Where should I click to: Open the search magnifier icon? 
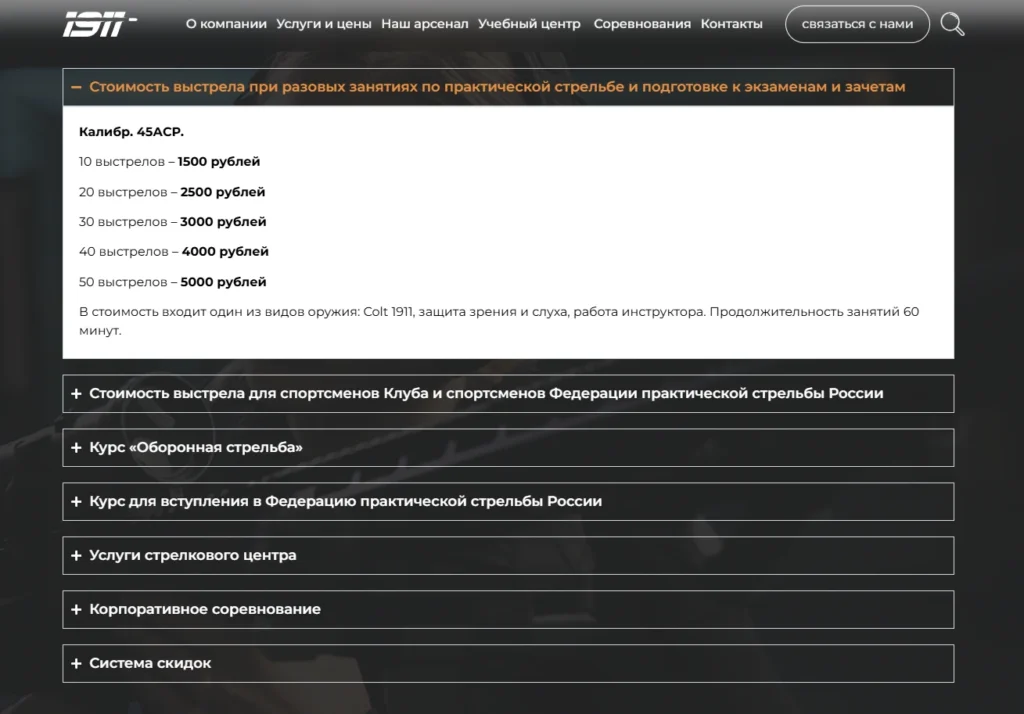[952, 24]
